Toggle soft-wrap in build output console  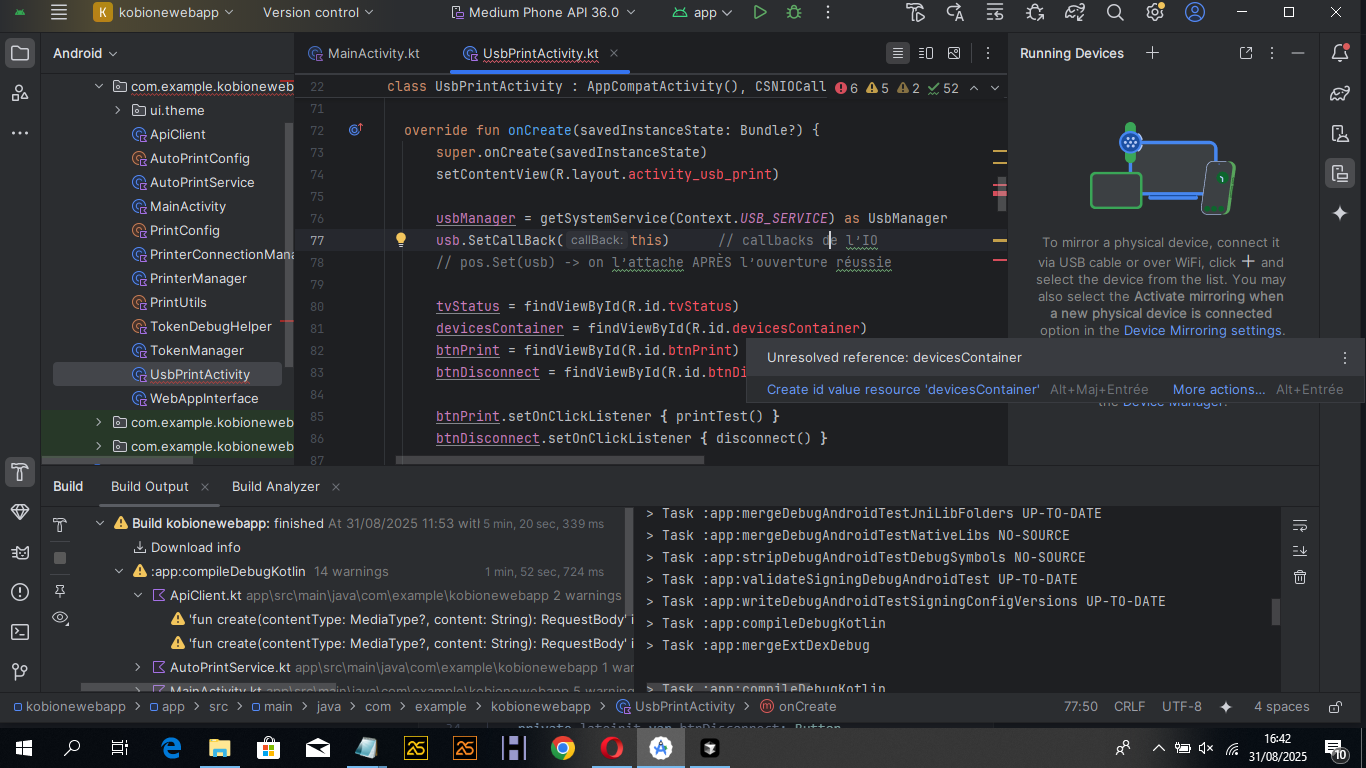click(1300, 525)
